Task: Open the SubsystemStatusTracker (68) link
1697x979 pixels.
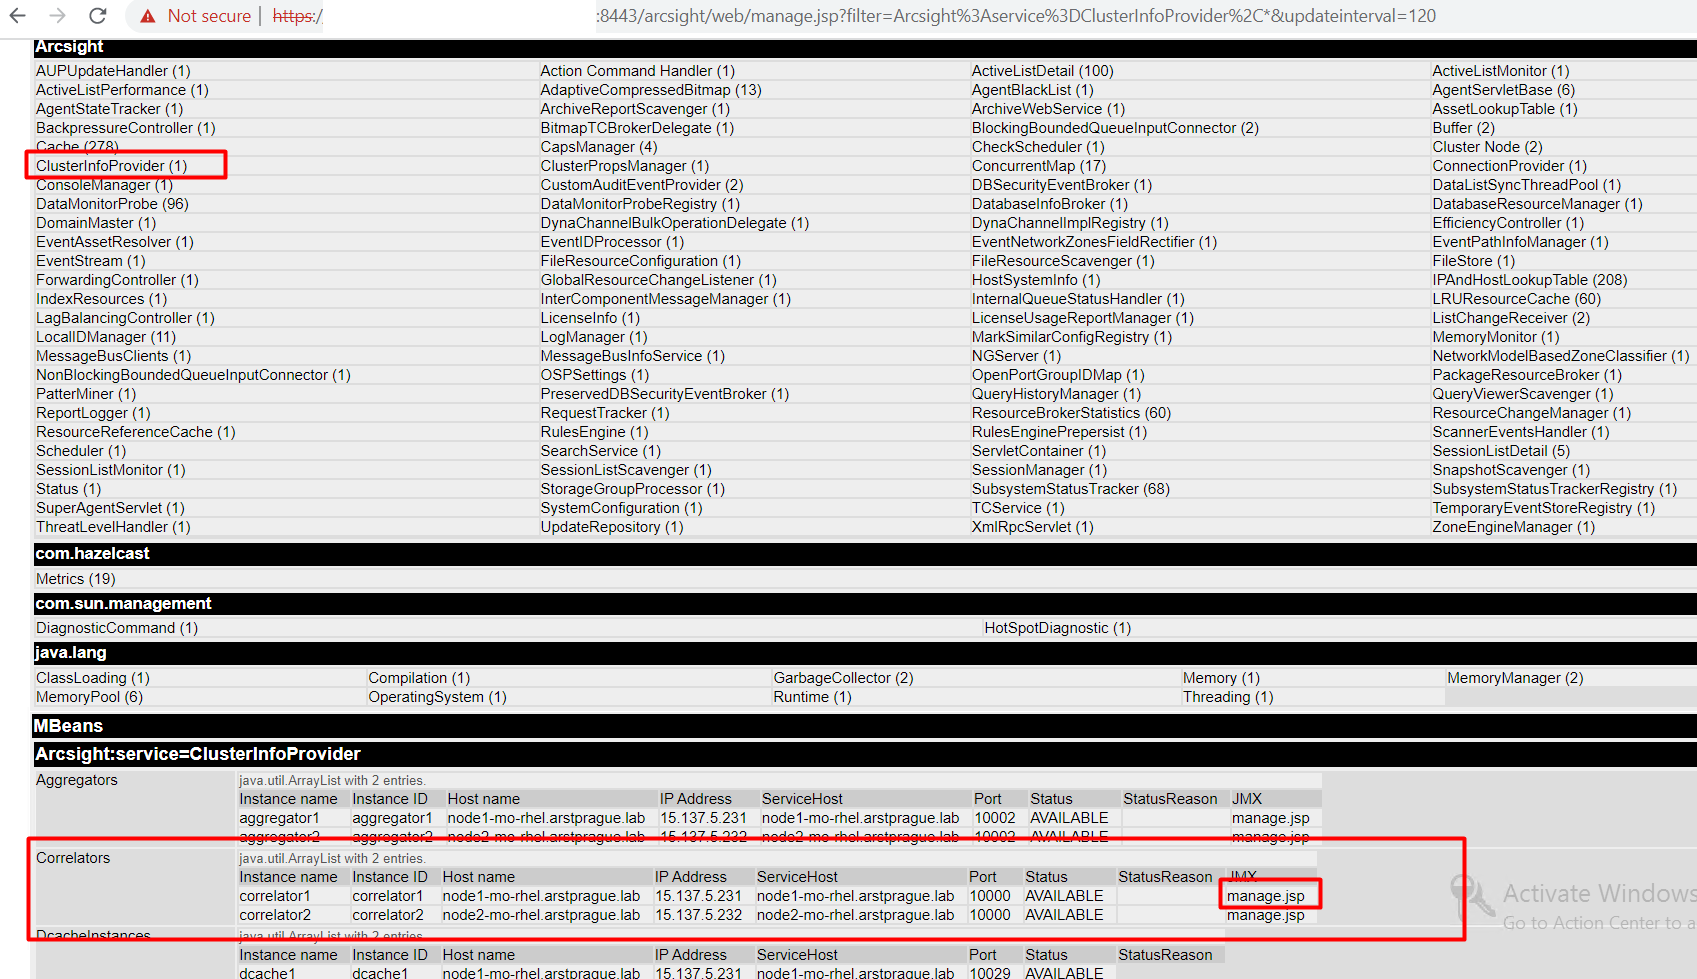Action: coord(1070,489)
